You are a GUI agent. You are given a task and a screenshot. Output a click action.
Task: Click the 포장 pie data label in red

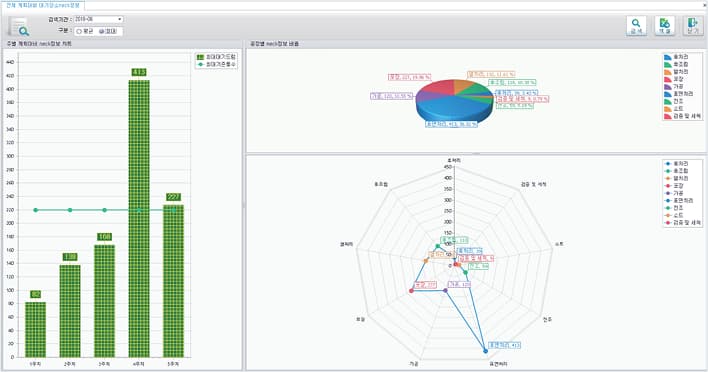click(410, 77)
